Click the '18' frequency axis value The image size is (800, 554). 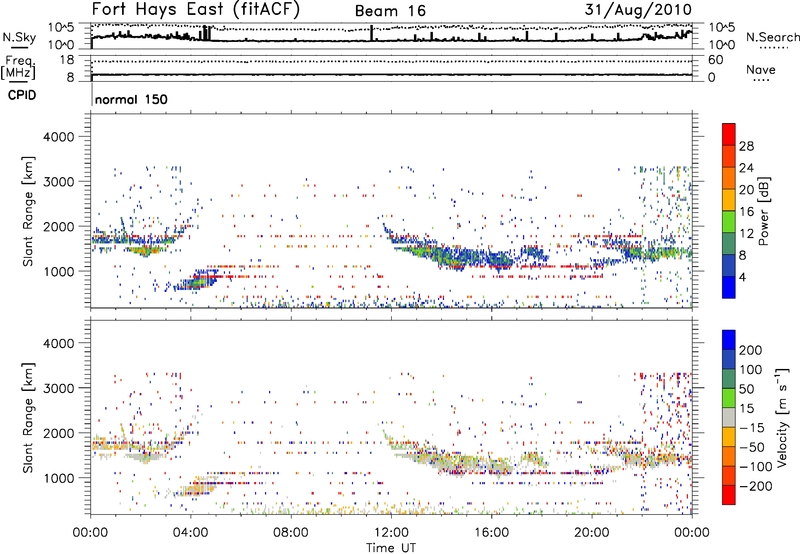tap(66, 60)
